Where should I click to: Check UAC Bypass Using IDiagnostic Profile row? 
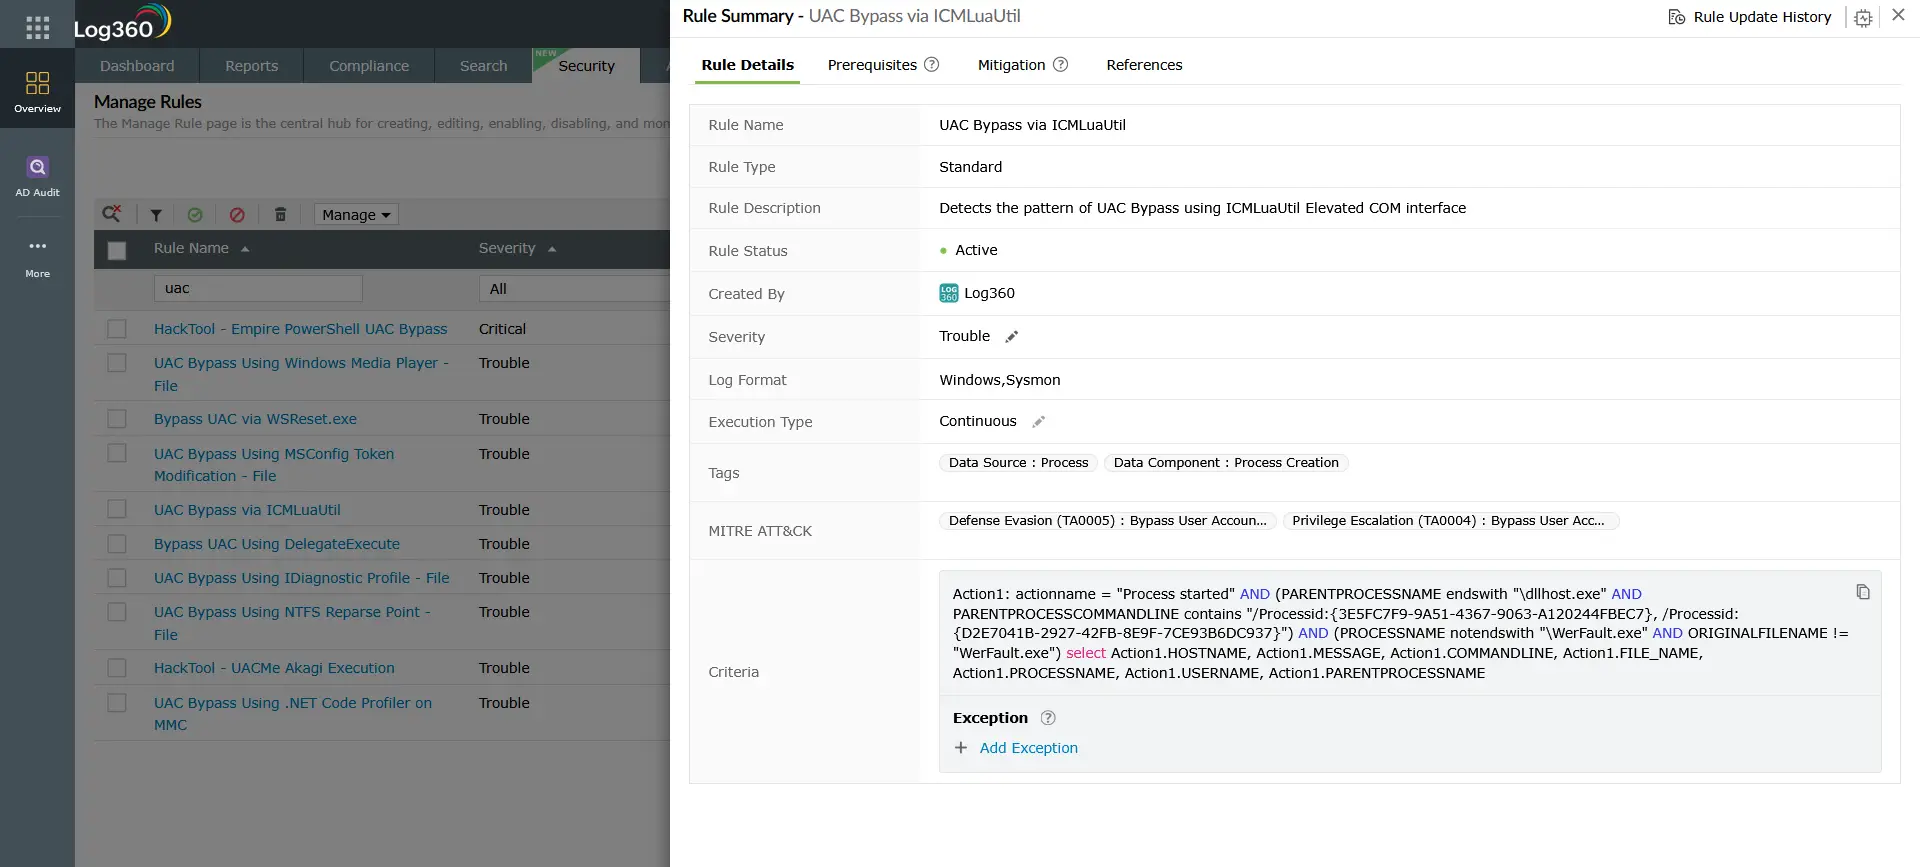coord(117,578)
